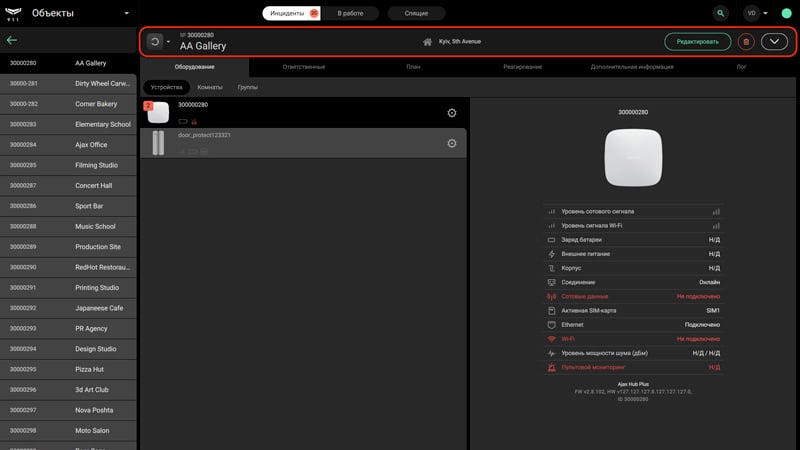Open the search magnifier icon
Screen dimensions: 800x450
(720, 13)
